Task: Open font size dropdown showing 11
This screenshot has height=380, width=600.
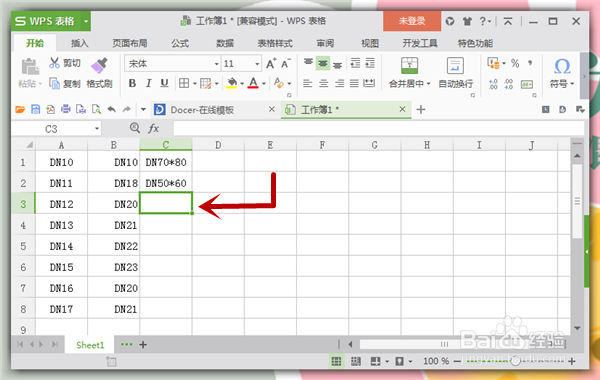Action: pos(241,64)
